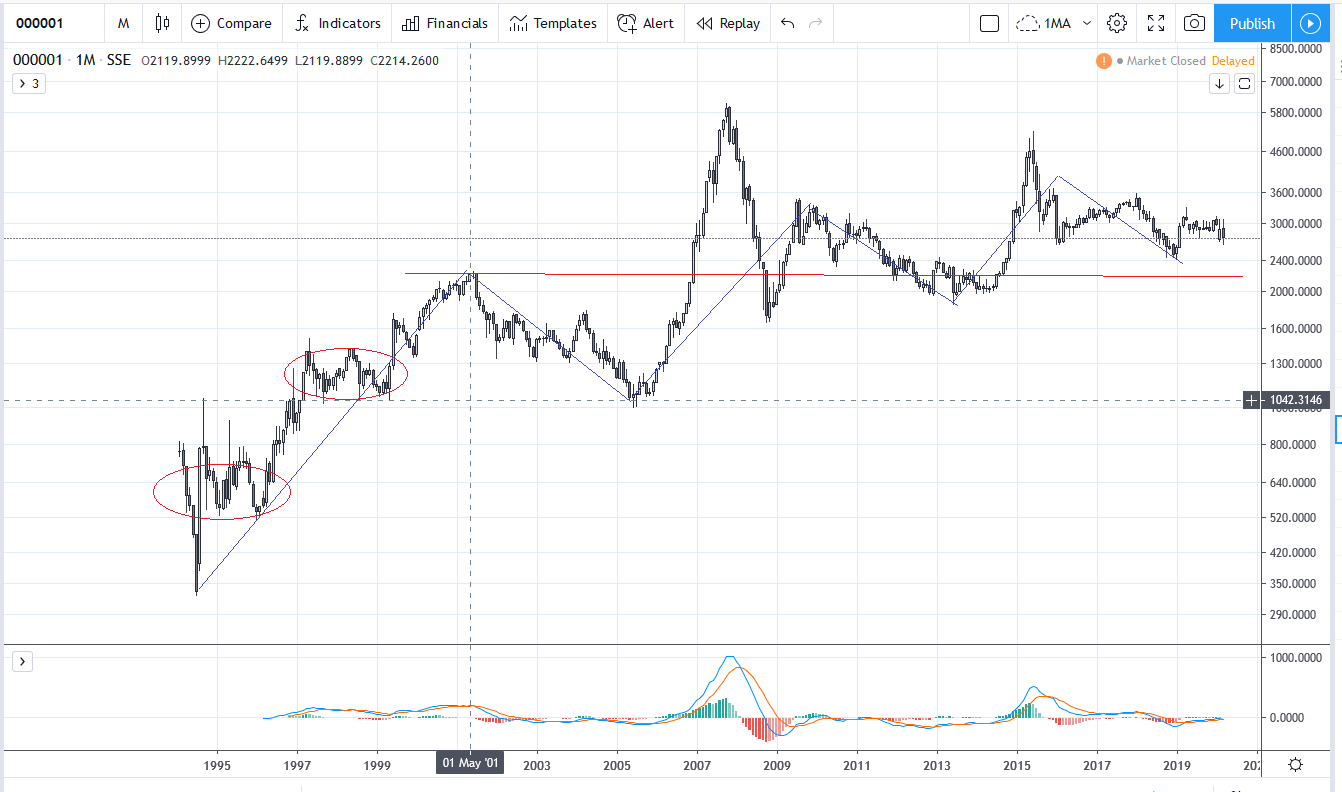Take a chart snapshot with camera icon
Image resolution: width=1342 pixels, height=792 pixels.
[x=1194, y=23]
